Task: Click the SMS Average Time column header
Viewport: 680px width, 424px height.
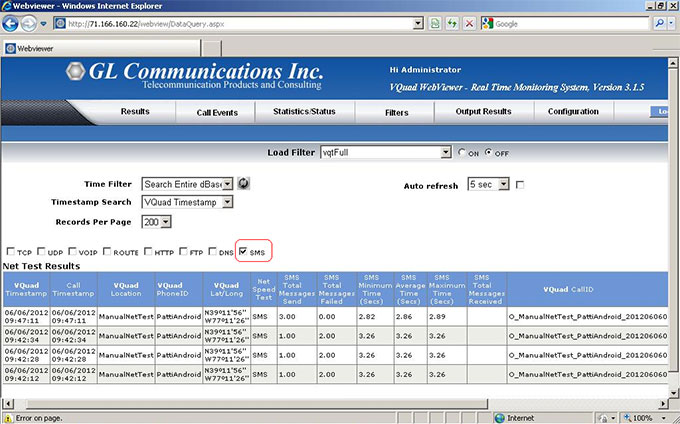Action: (410, 289)
